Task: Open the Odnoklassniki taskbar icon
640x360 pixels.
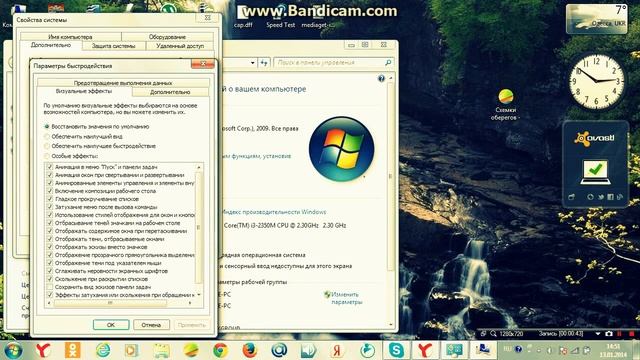Action: (73, 350)
